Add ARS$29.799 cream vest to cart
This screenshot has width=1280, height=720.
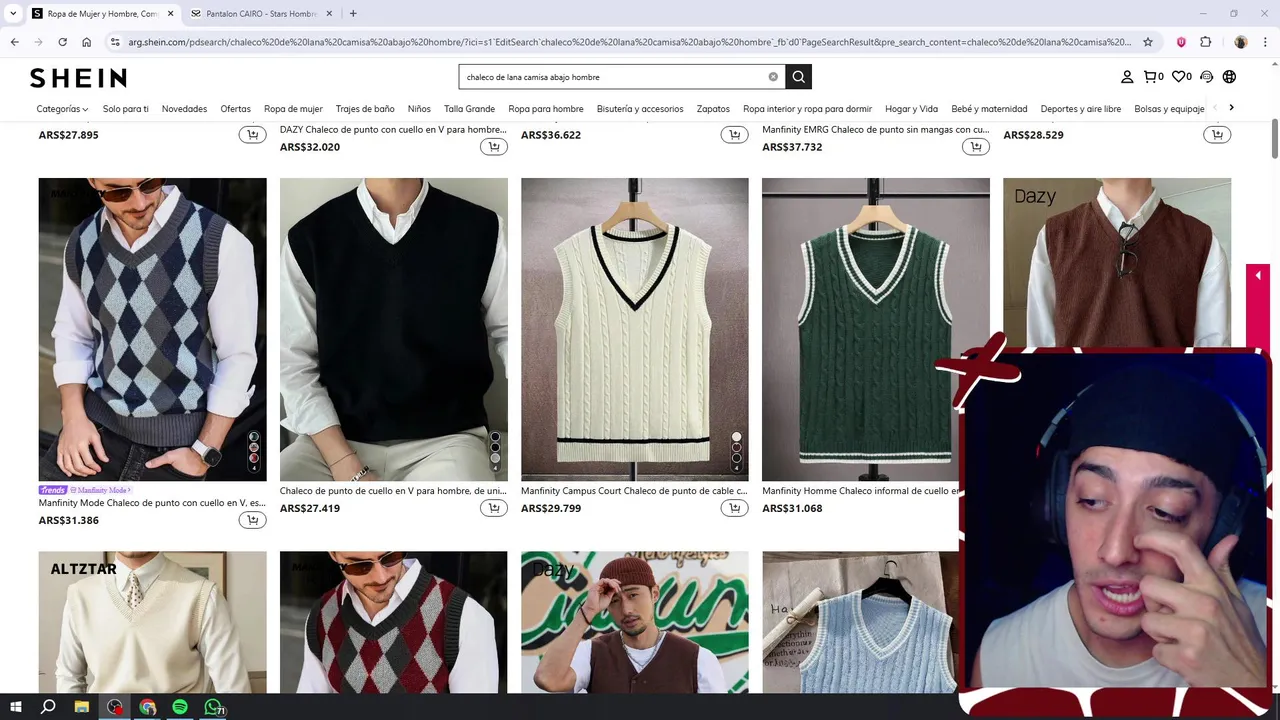click(735, 508)
